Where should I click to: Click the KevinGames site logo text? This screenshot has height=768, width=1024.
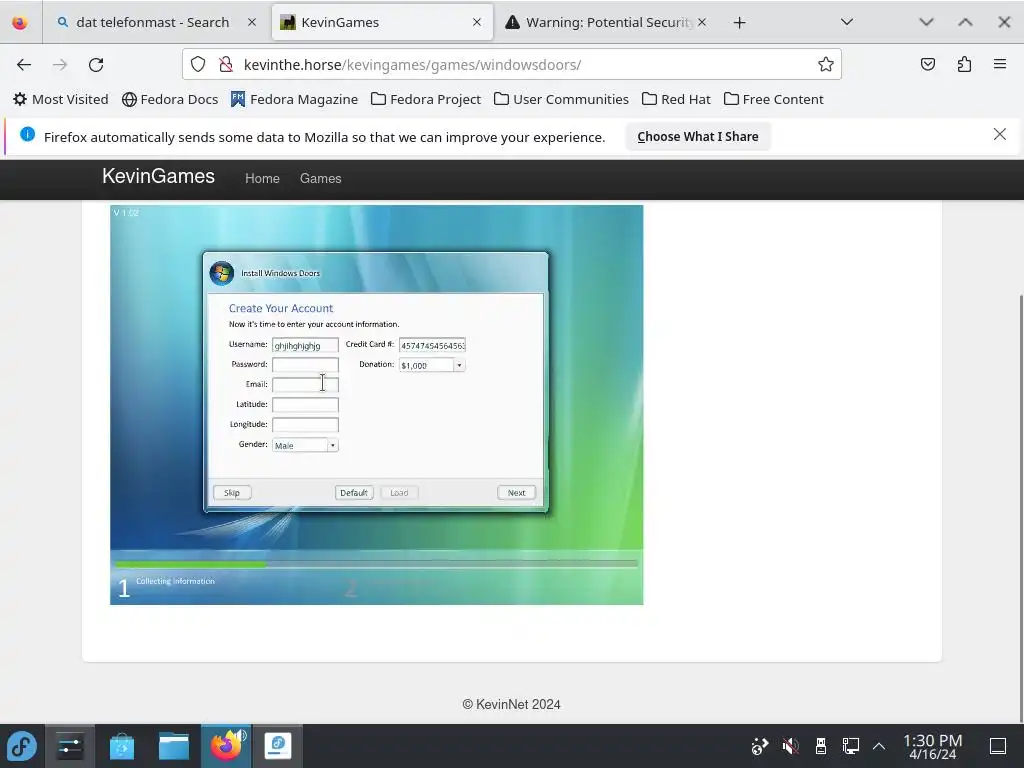click(x=158, y=176)
